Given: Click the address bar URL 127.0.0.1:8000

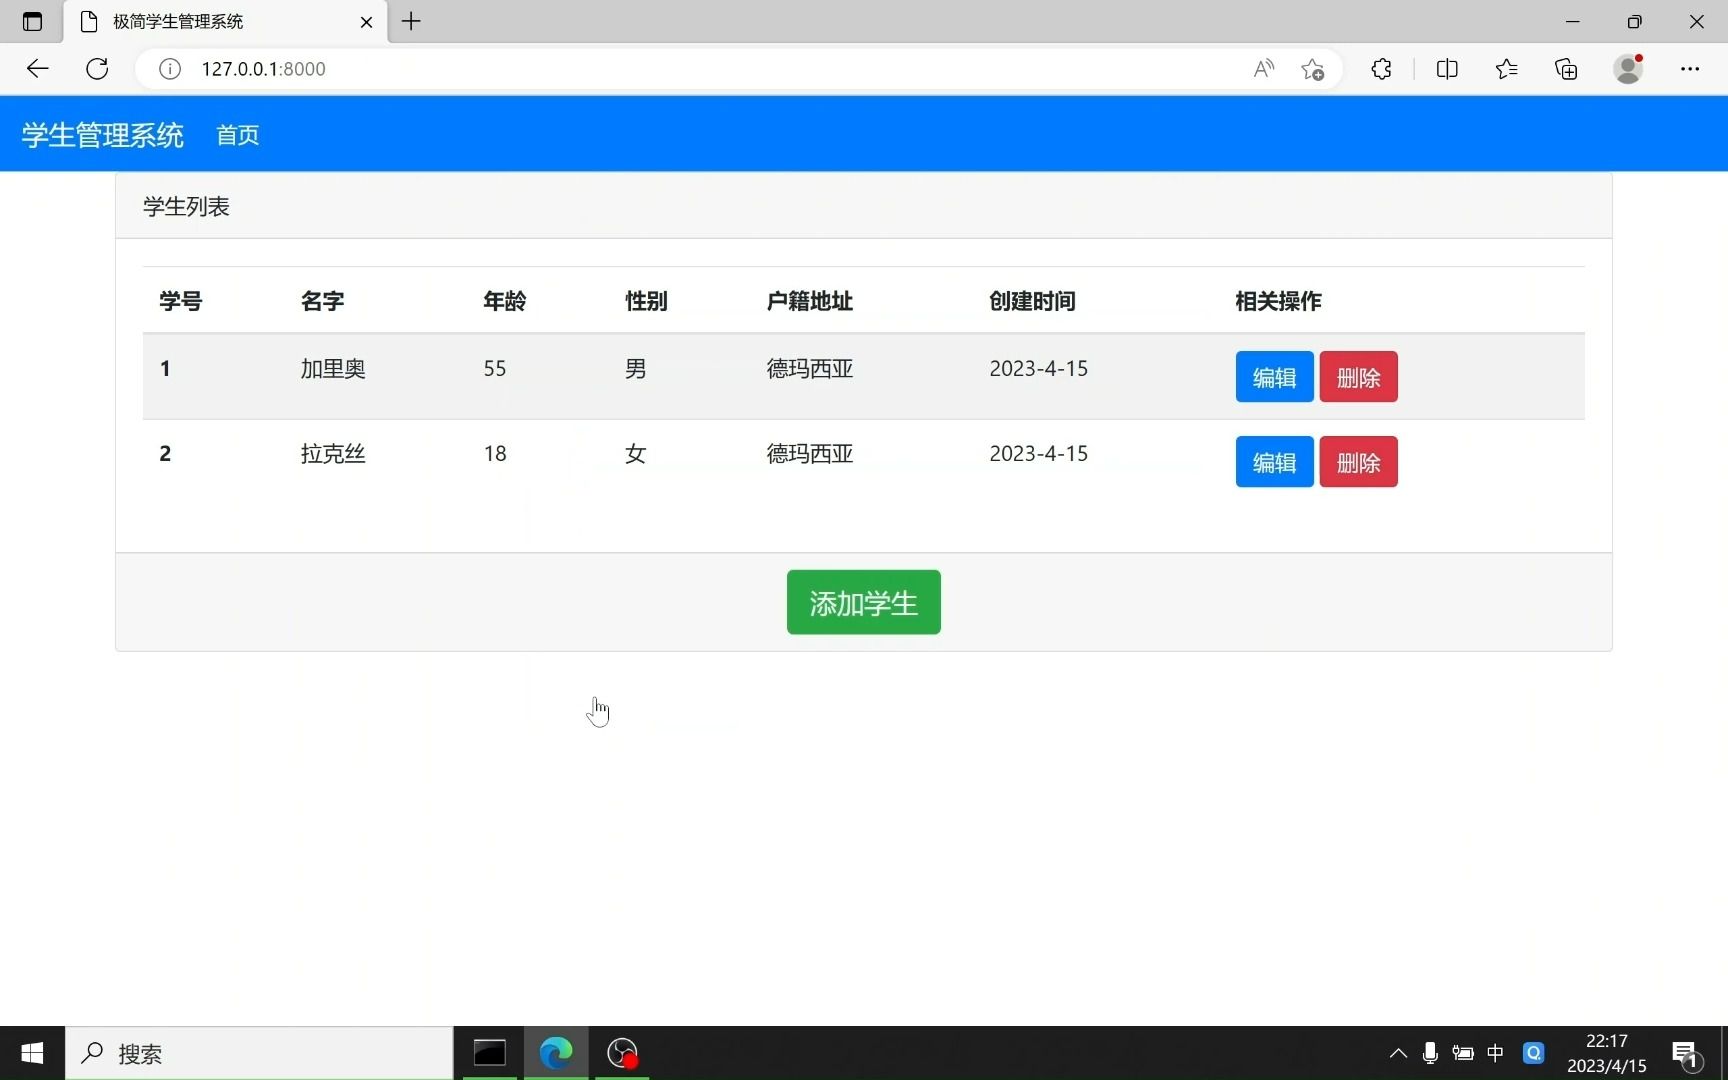Looking at the screenshot, I should point(264,69).
